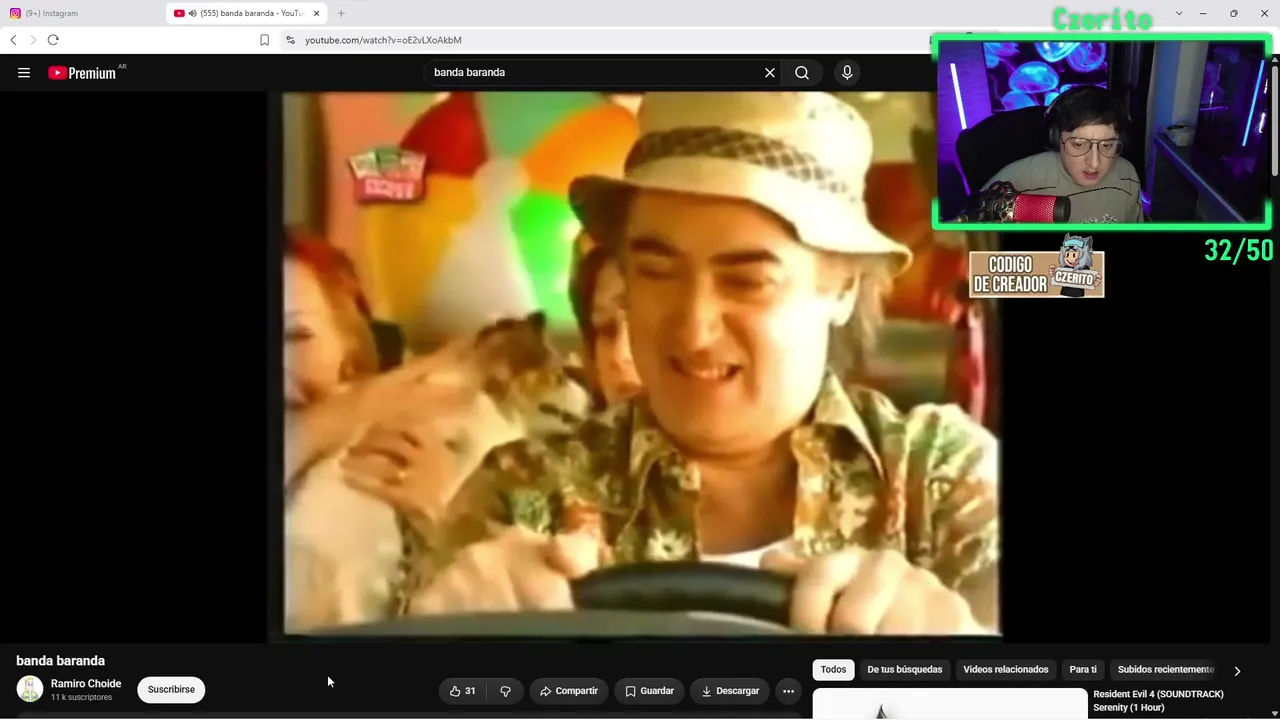Start voice search with the microphone
This screenshot has width=1280, height=720.
coord(847,72)
